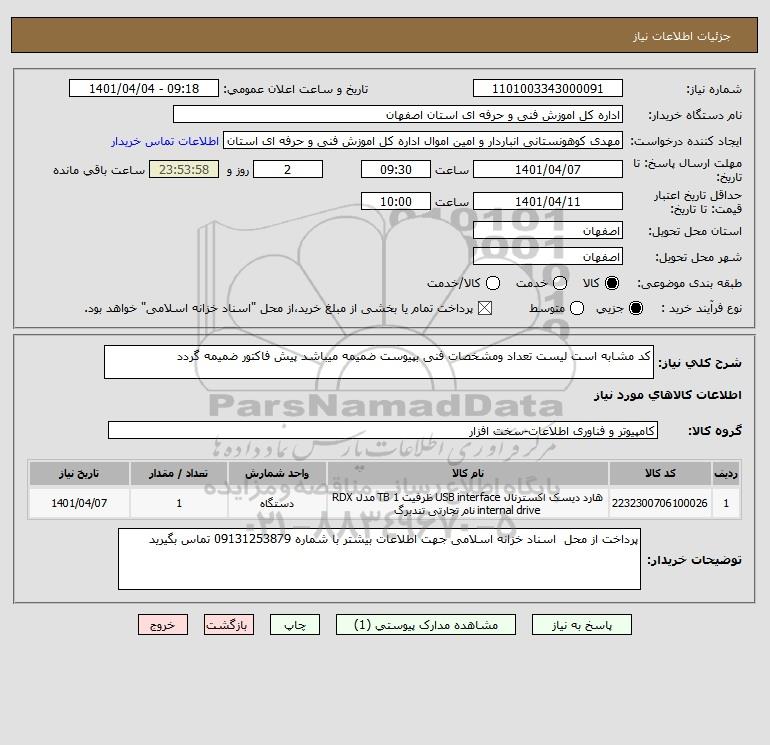Click the ردیف column header
The image size is (770, 745).
726,473
